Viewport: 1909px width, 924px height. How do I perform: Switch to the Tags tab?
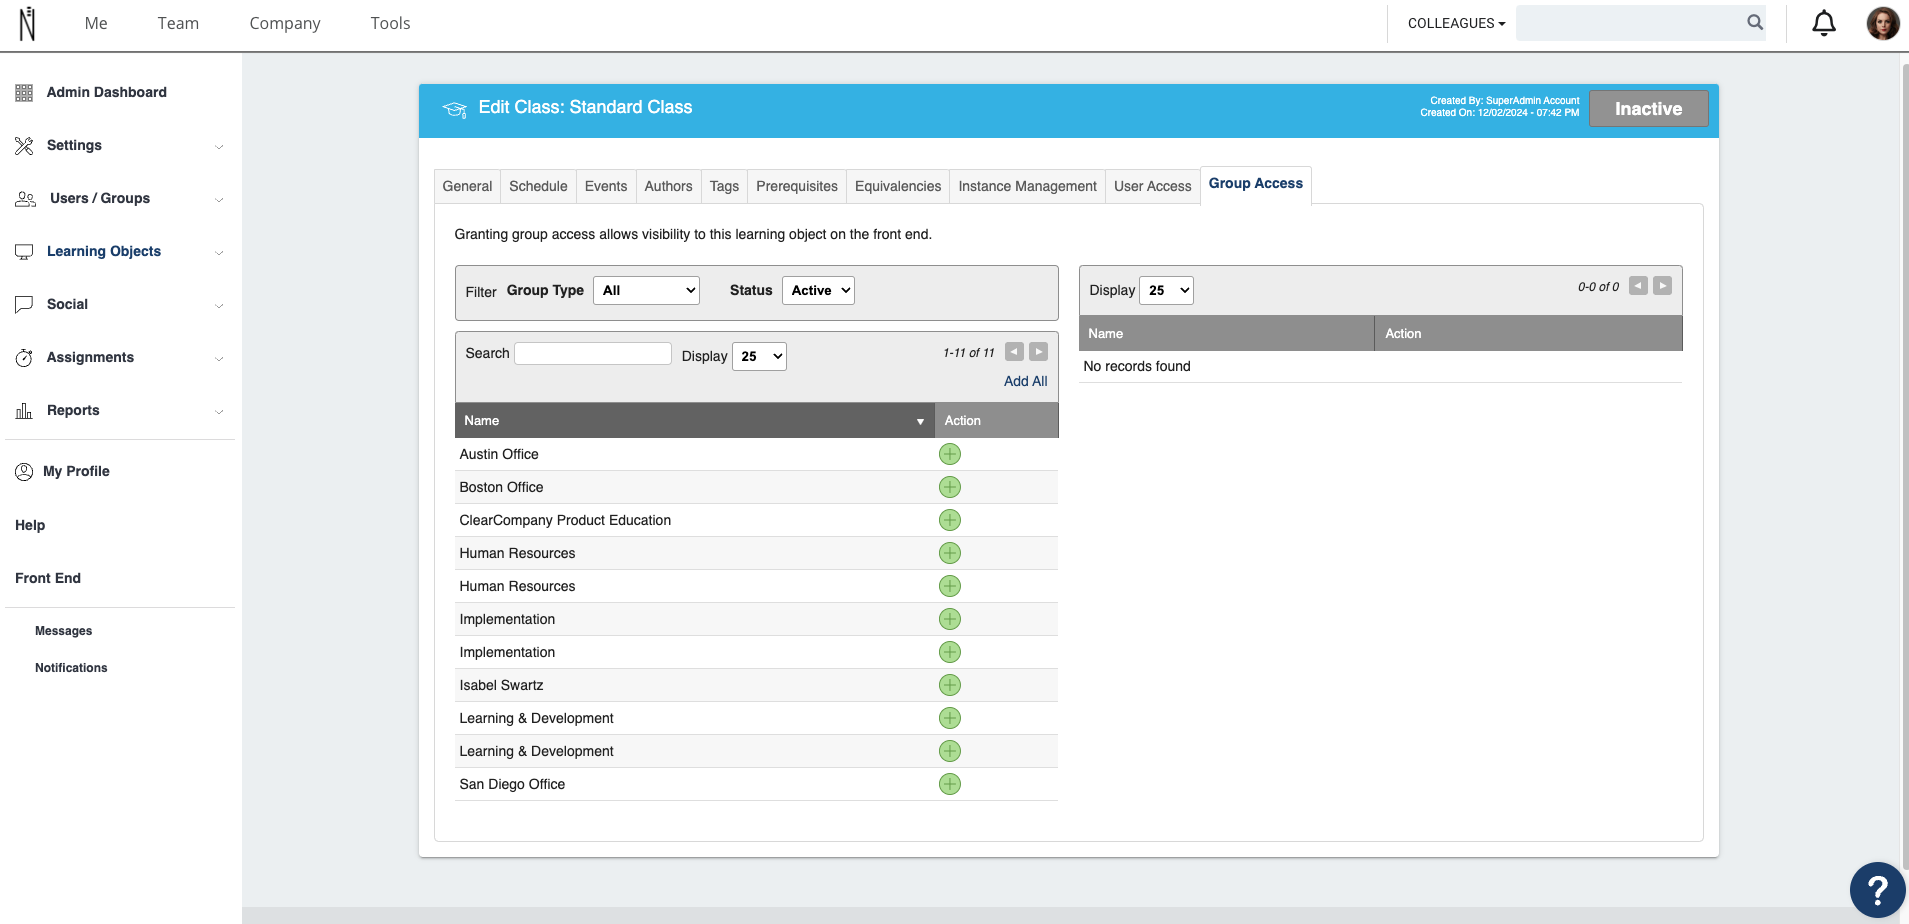tap(724, 186)
